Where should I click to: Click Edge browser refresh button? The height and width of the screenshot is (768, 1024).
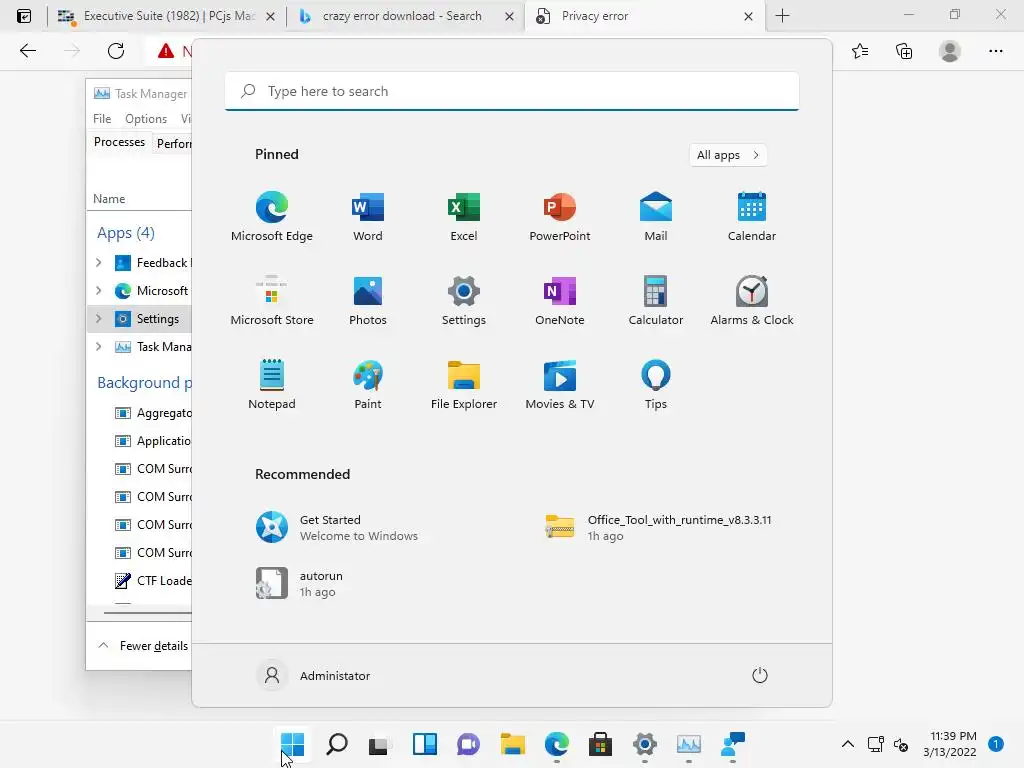[116, 51]
